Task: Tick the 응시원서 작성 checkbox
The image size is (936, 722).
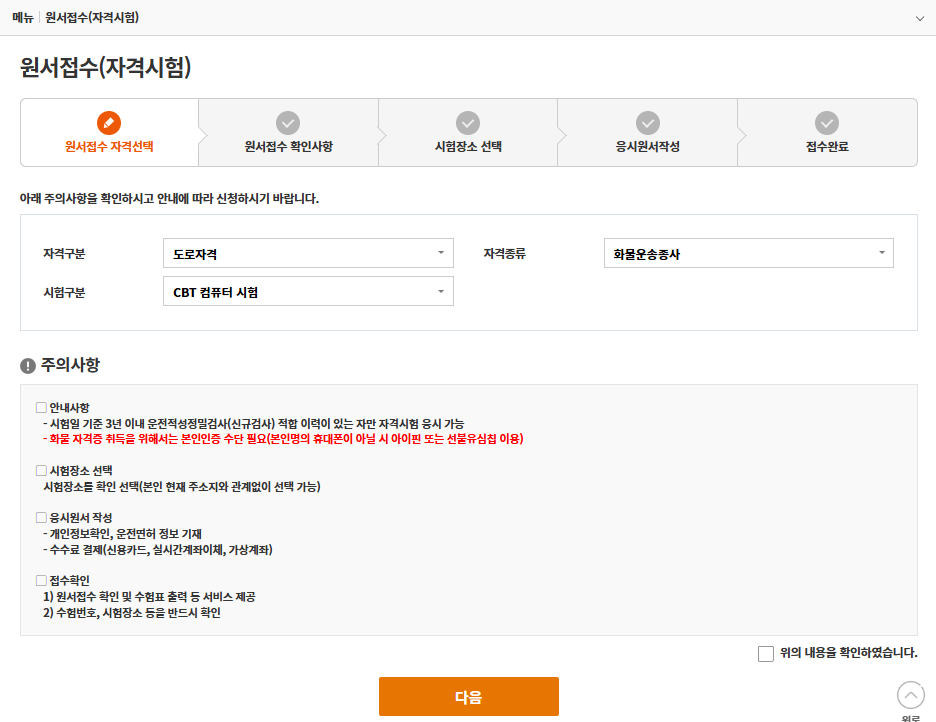Action: coord(41,517)
